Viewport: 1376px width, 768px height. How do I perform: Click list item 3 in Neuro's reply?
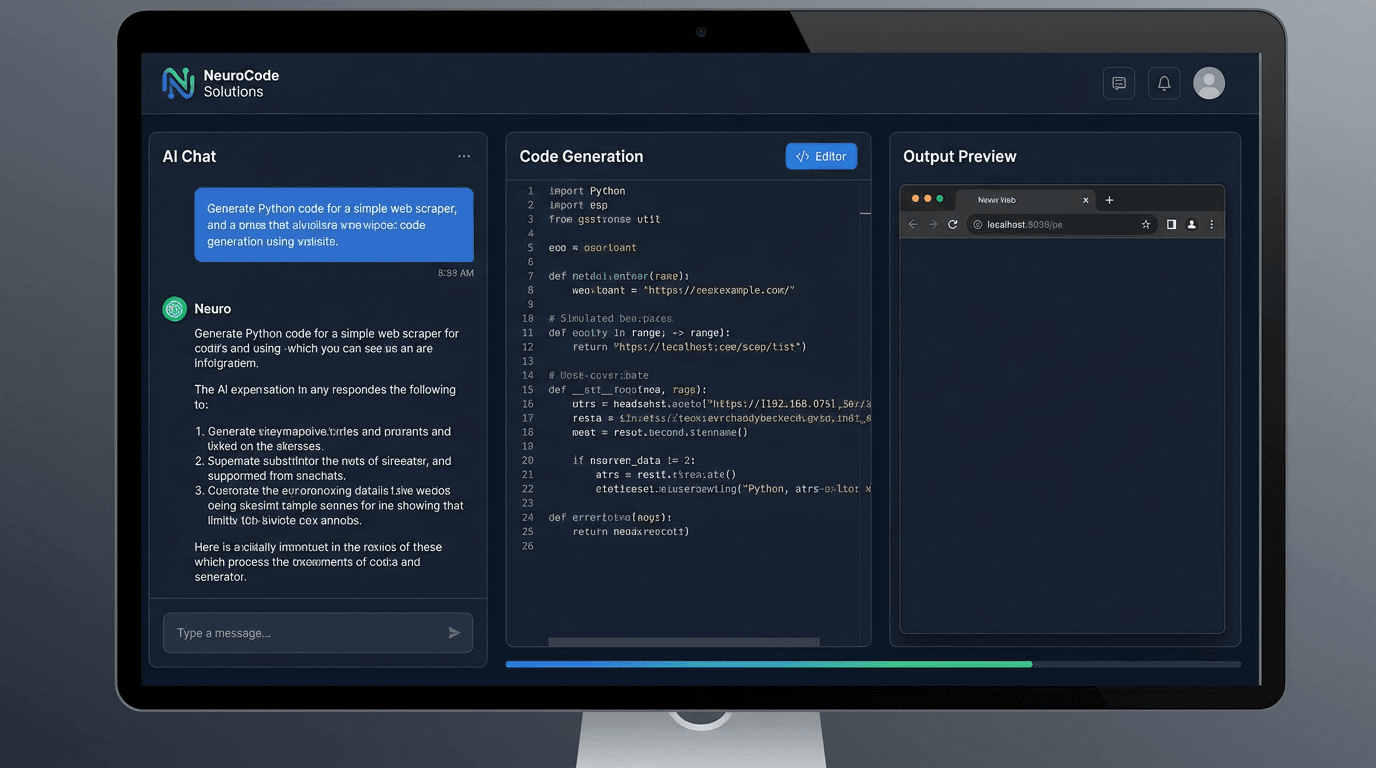pos(329,506)
